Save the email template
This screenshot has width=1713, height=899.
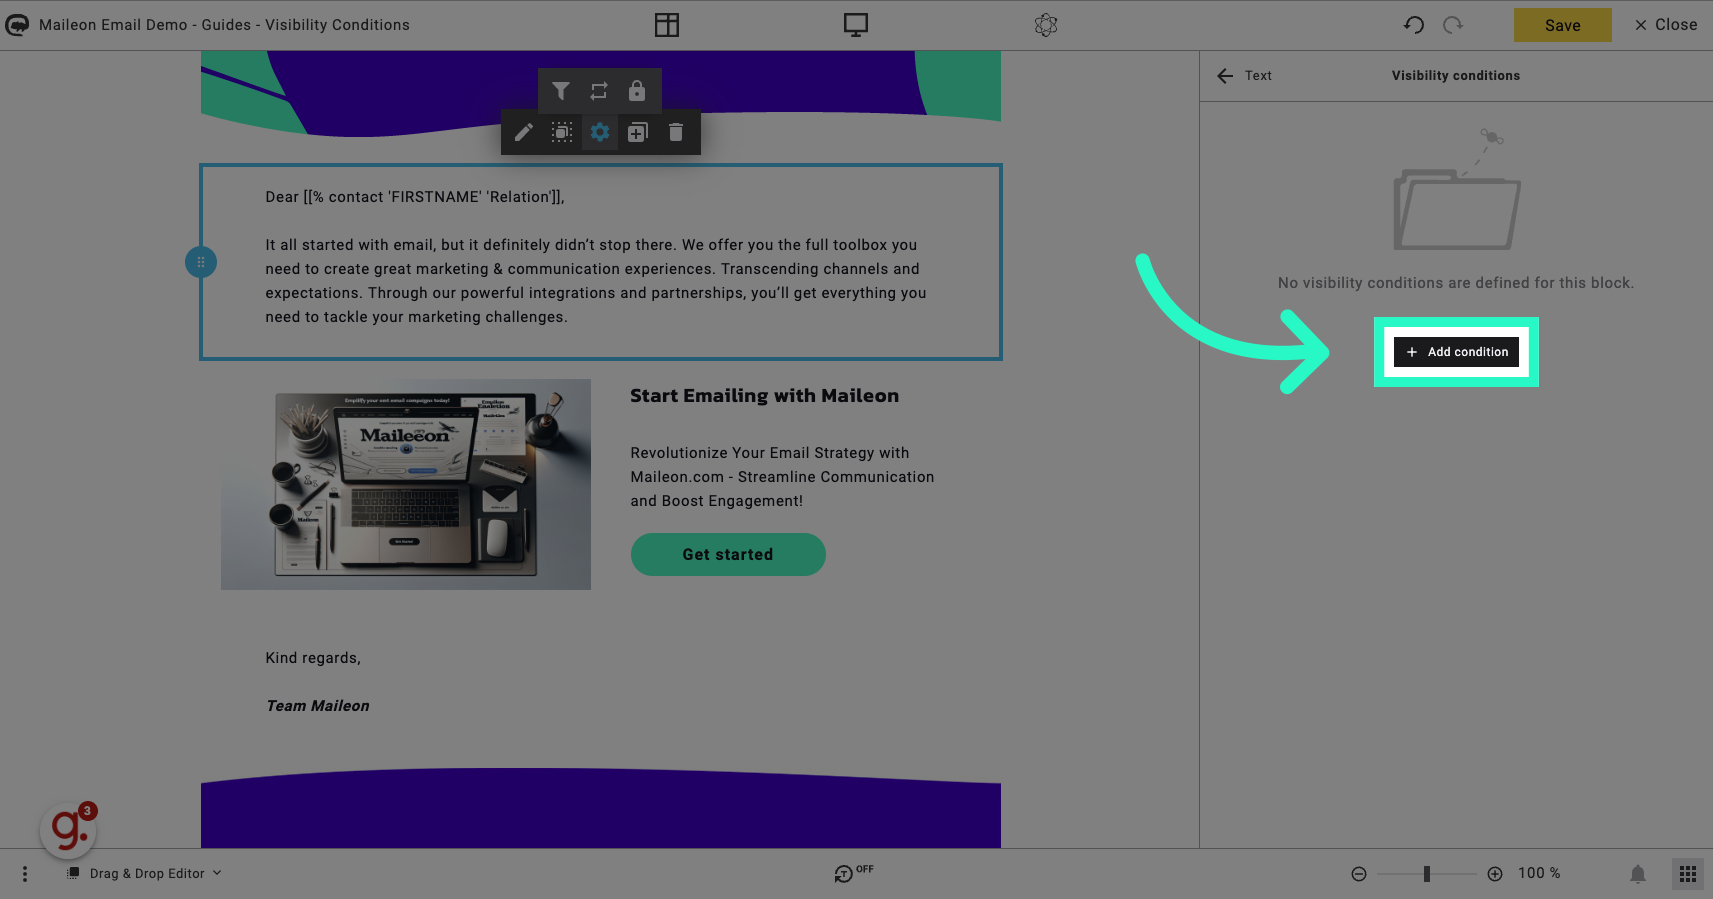(1563, 25)
